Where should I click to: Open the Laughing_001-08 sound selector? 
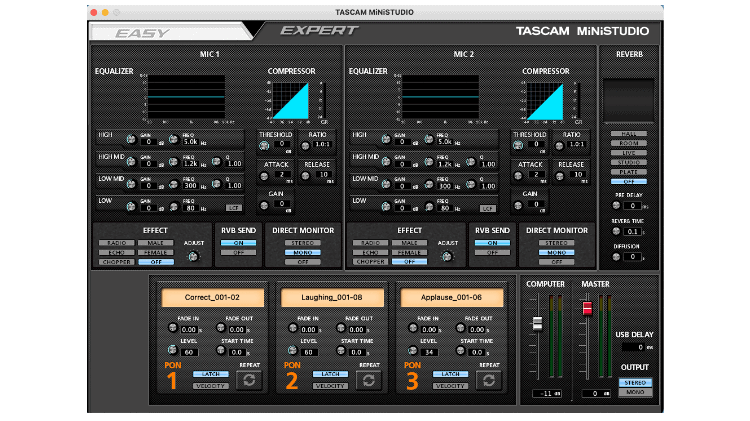(332, 298)
